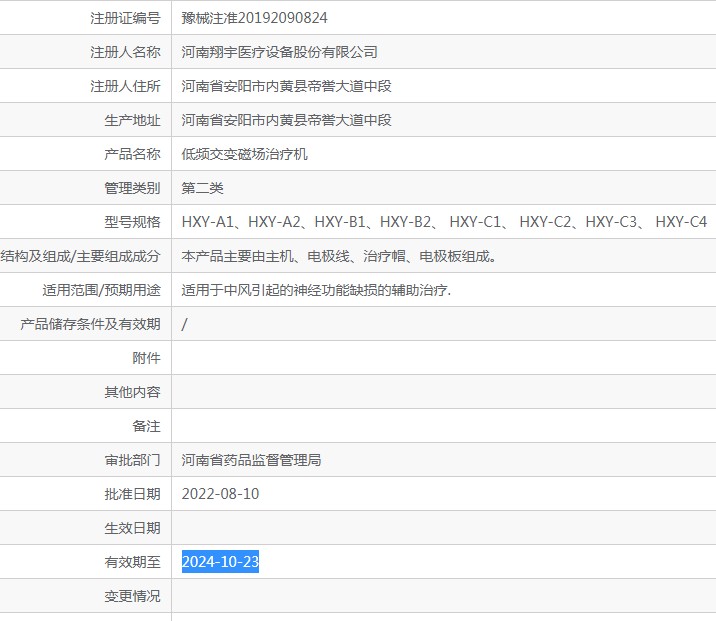Click the 附件 label
Image resolution: width=716 pixels, height=621 pixels.
pyautogui.click(x=147, y=358)
